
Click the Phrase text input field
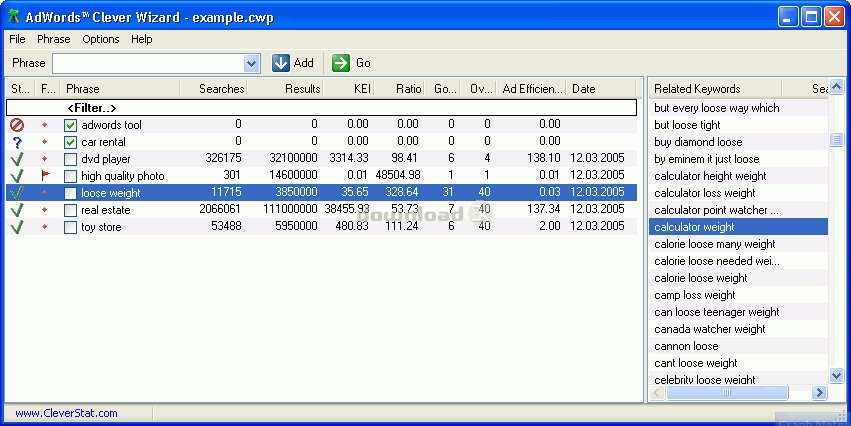coord(148,63)
